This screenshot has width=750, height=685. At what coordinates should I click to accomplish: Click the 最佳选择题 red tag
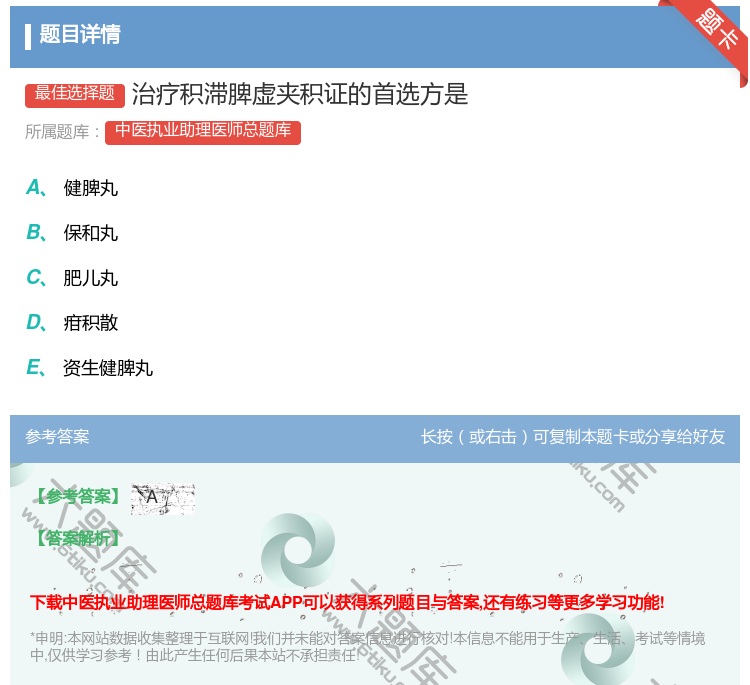click(x=75, y=94)
